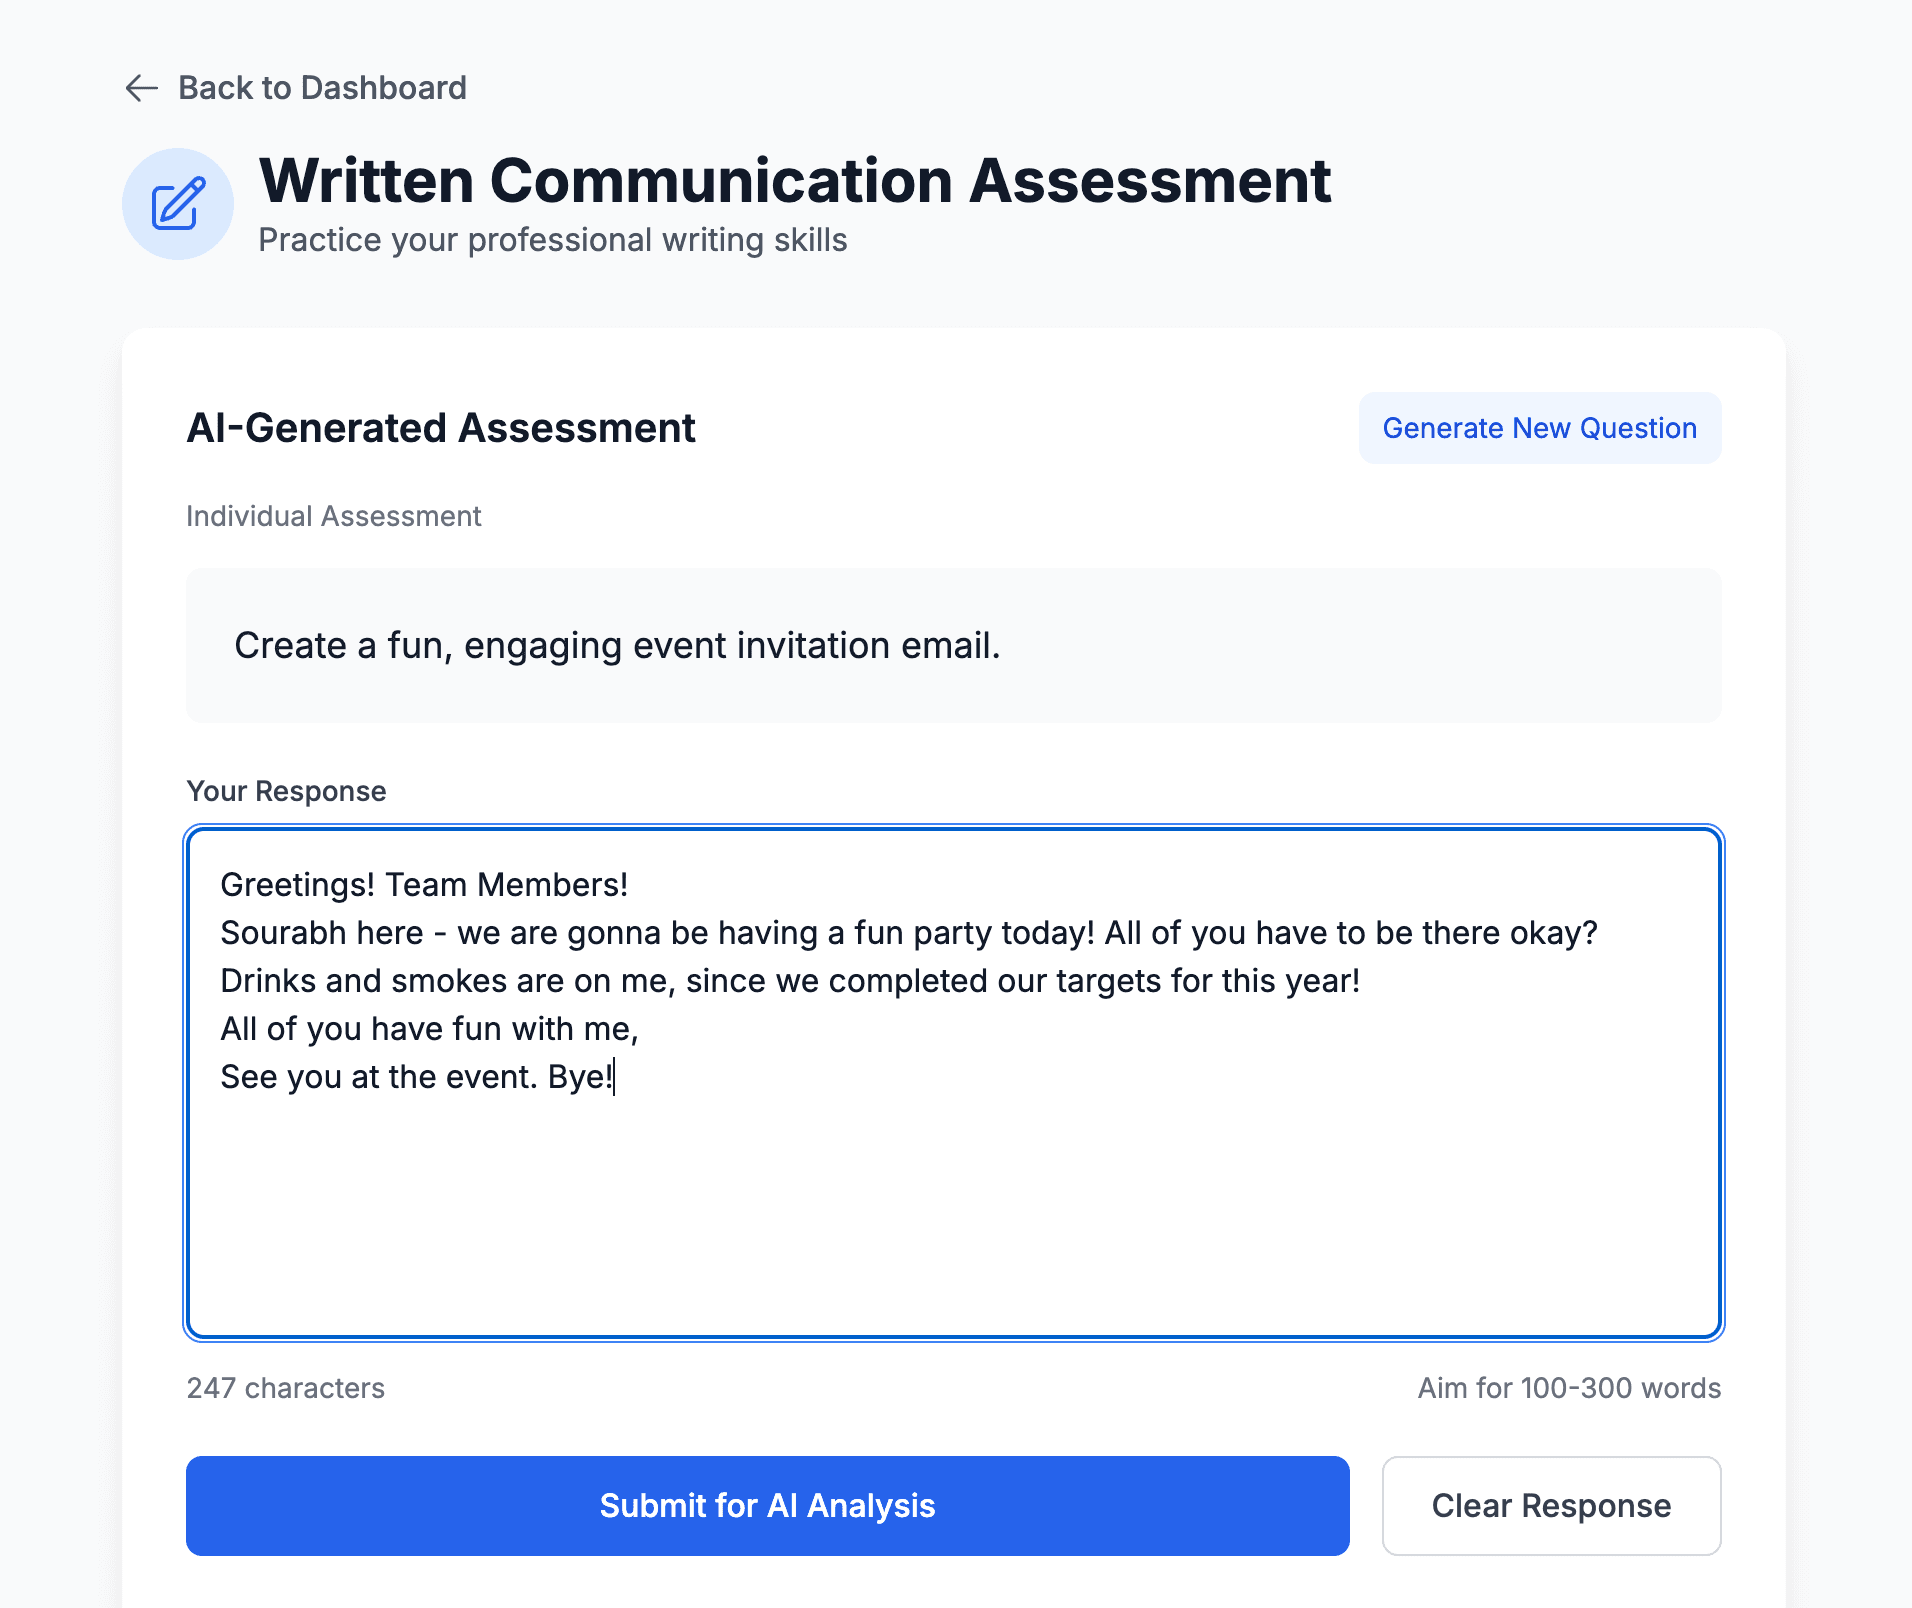Click the Your Response label
Viewport: 1912px width, 1608px height.
click(286, 791)
